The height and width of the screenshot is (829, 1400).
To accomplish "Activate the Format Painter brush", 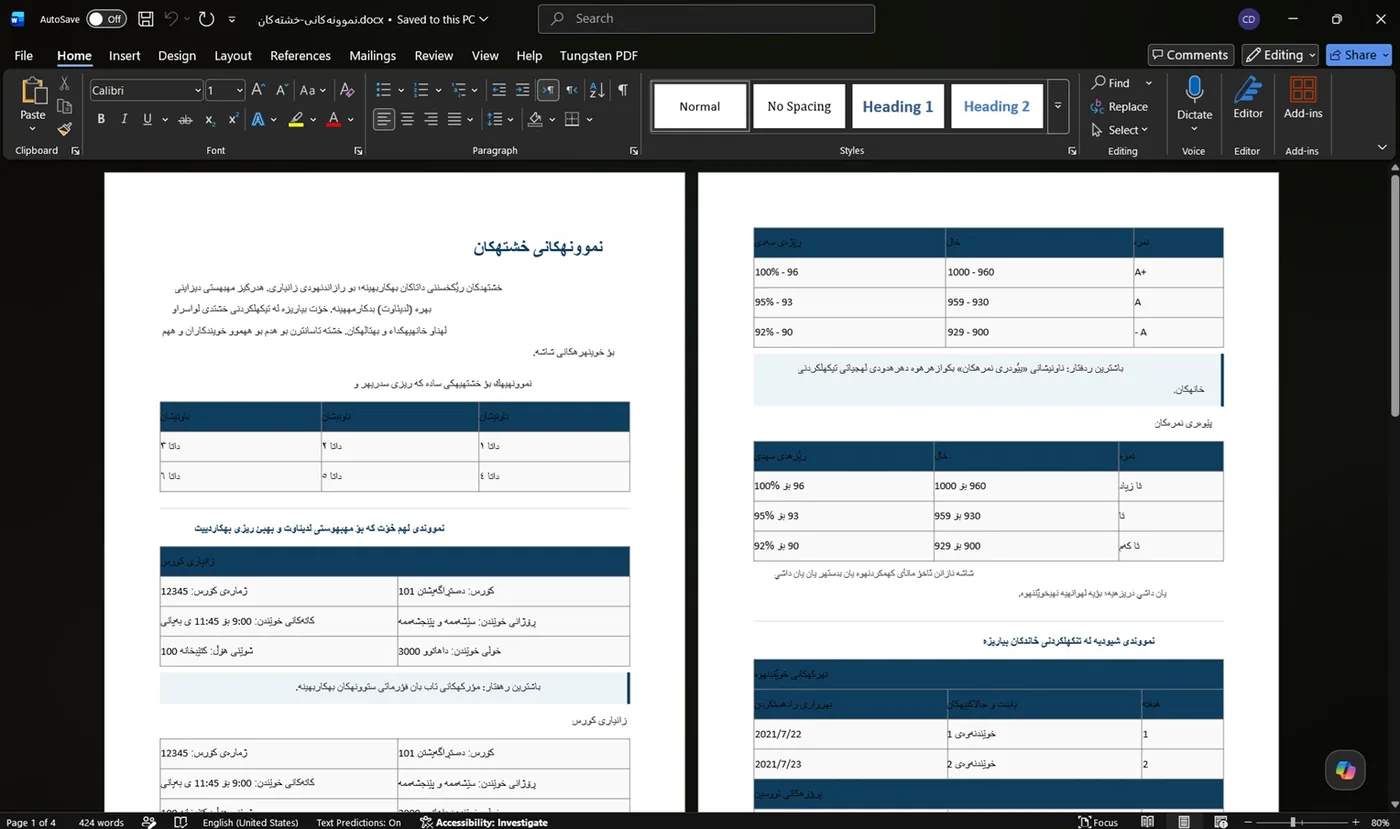I will (64, 129).
